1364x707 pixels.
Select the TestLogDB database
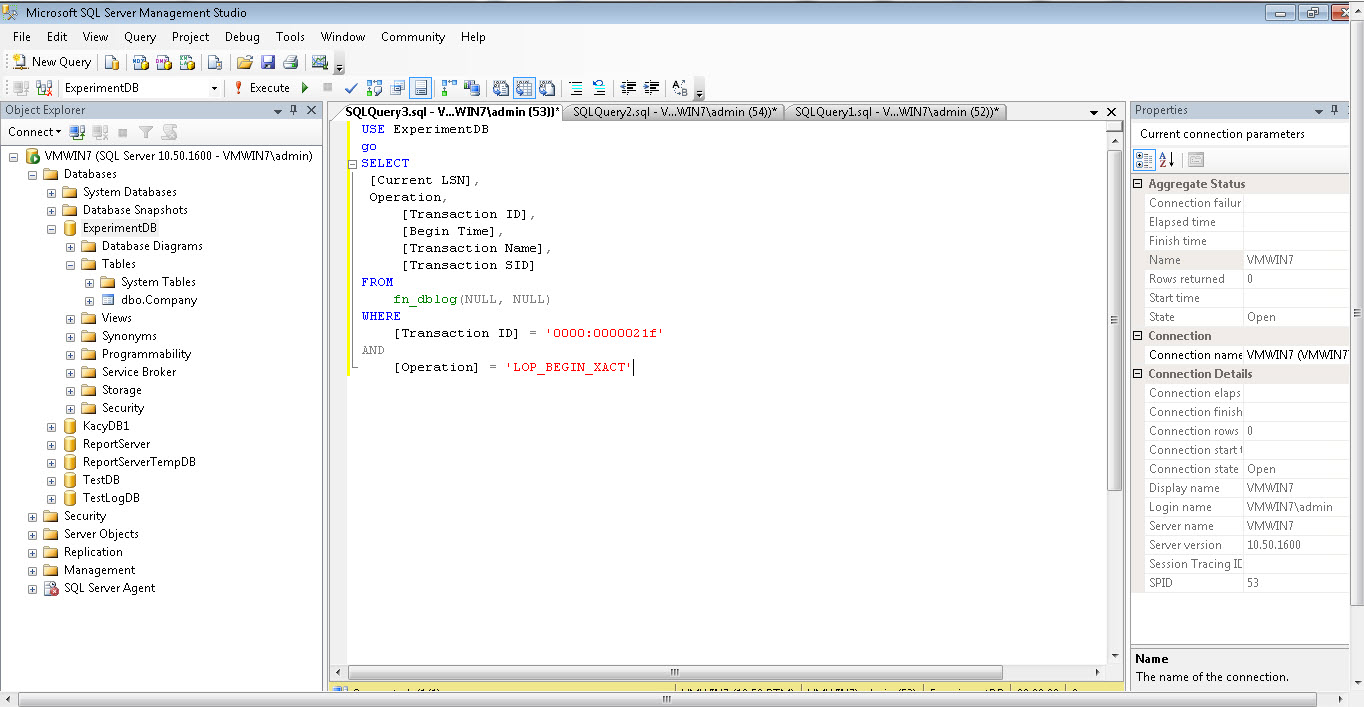pos(111,498)
